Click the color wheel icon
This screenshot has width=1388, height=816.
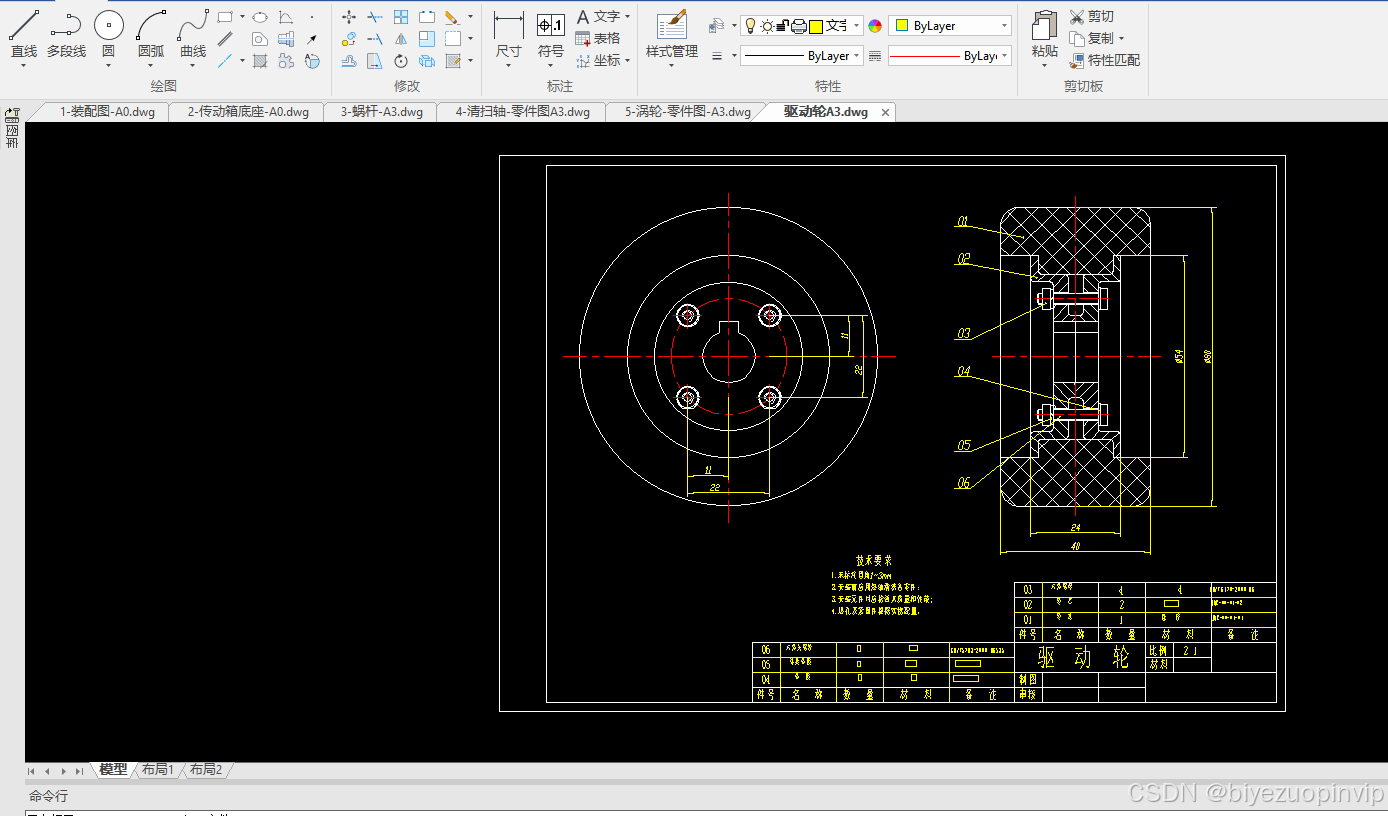point(875,26)
